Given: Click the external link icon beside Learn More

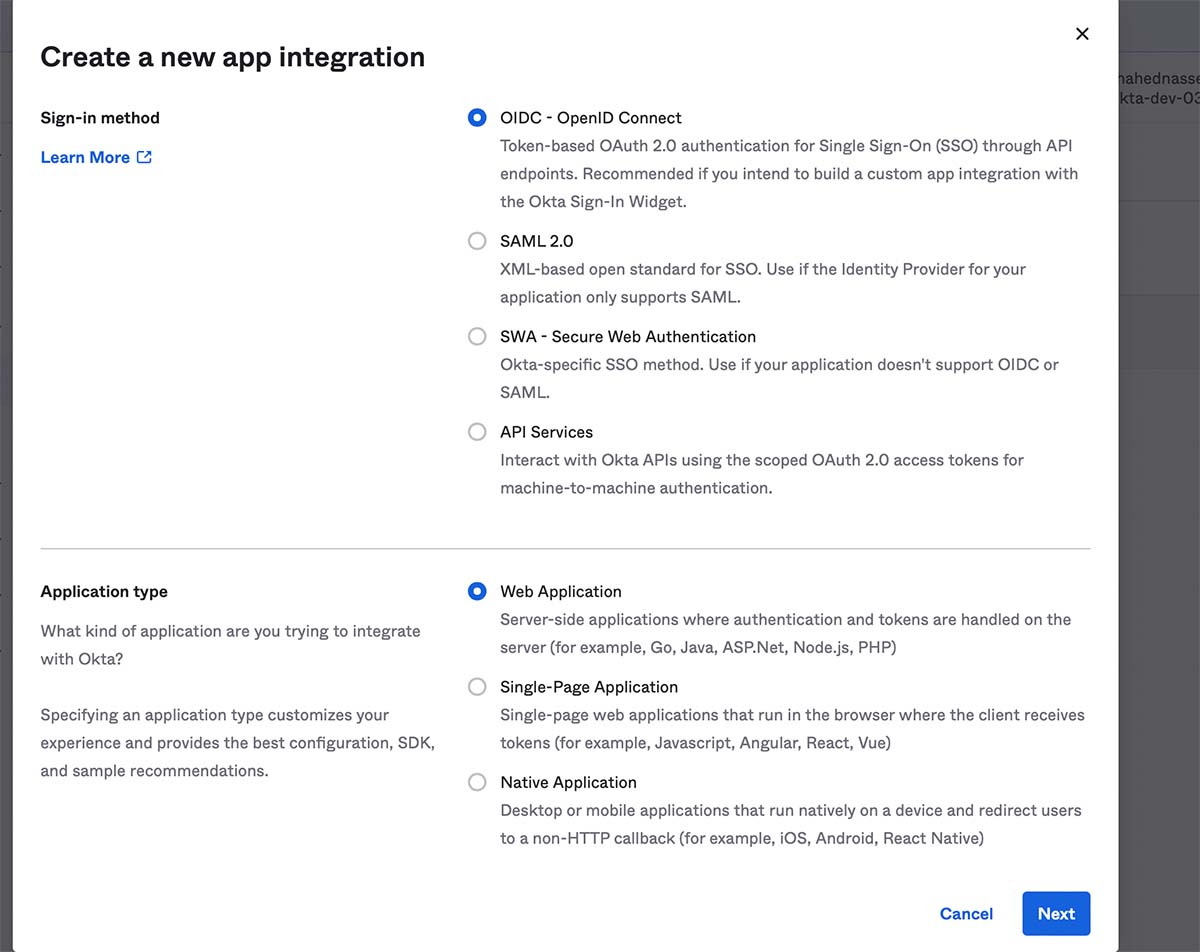Looking at the screenshot, I should coord(144,157).
